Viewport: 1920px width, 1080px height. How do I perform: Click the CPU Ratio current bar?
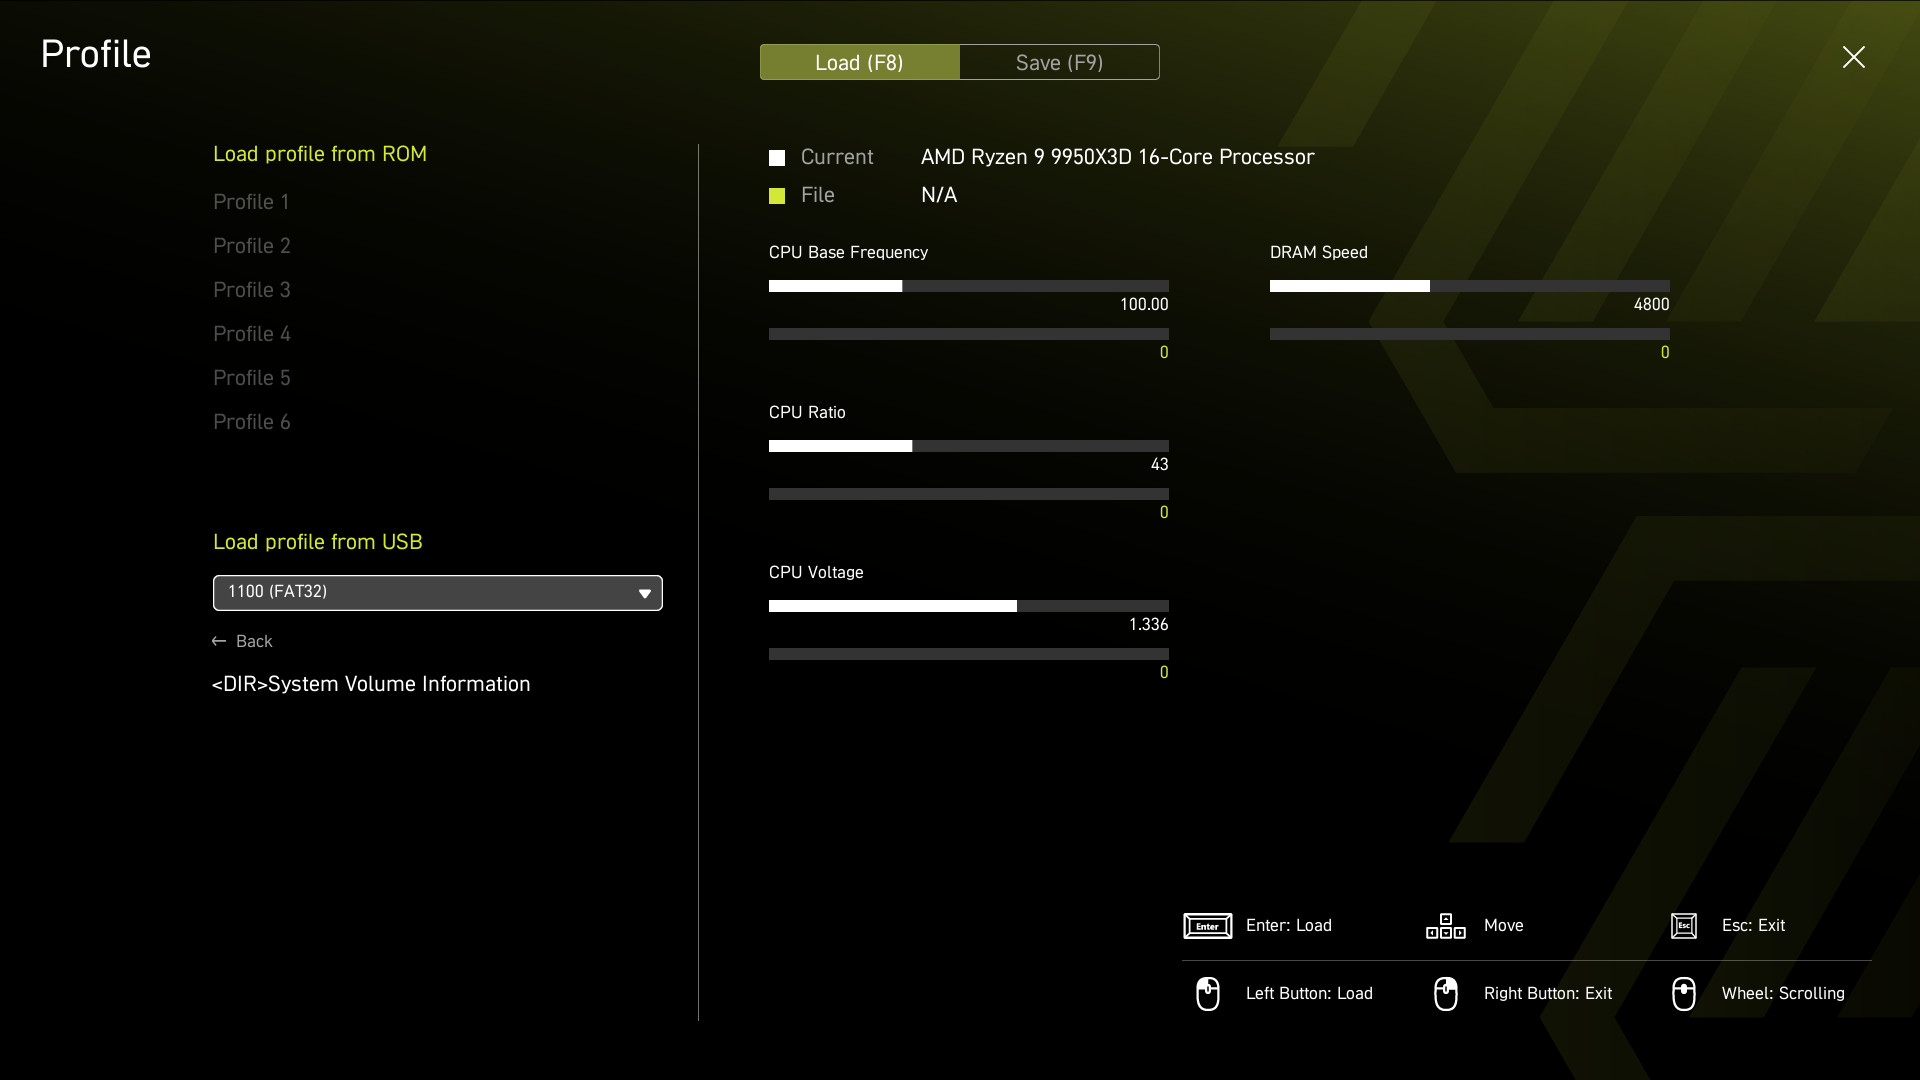(x=969, y=446)
